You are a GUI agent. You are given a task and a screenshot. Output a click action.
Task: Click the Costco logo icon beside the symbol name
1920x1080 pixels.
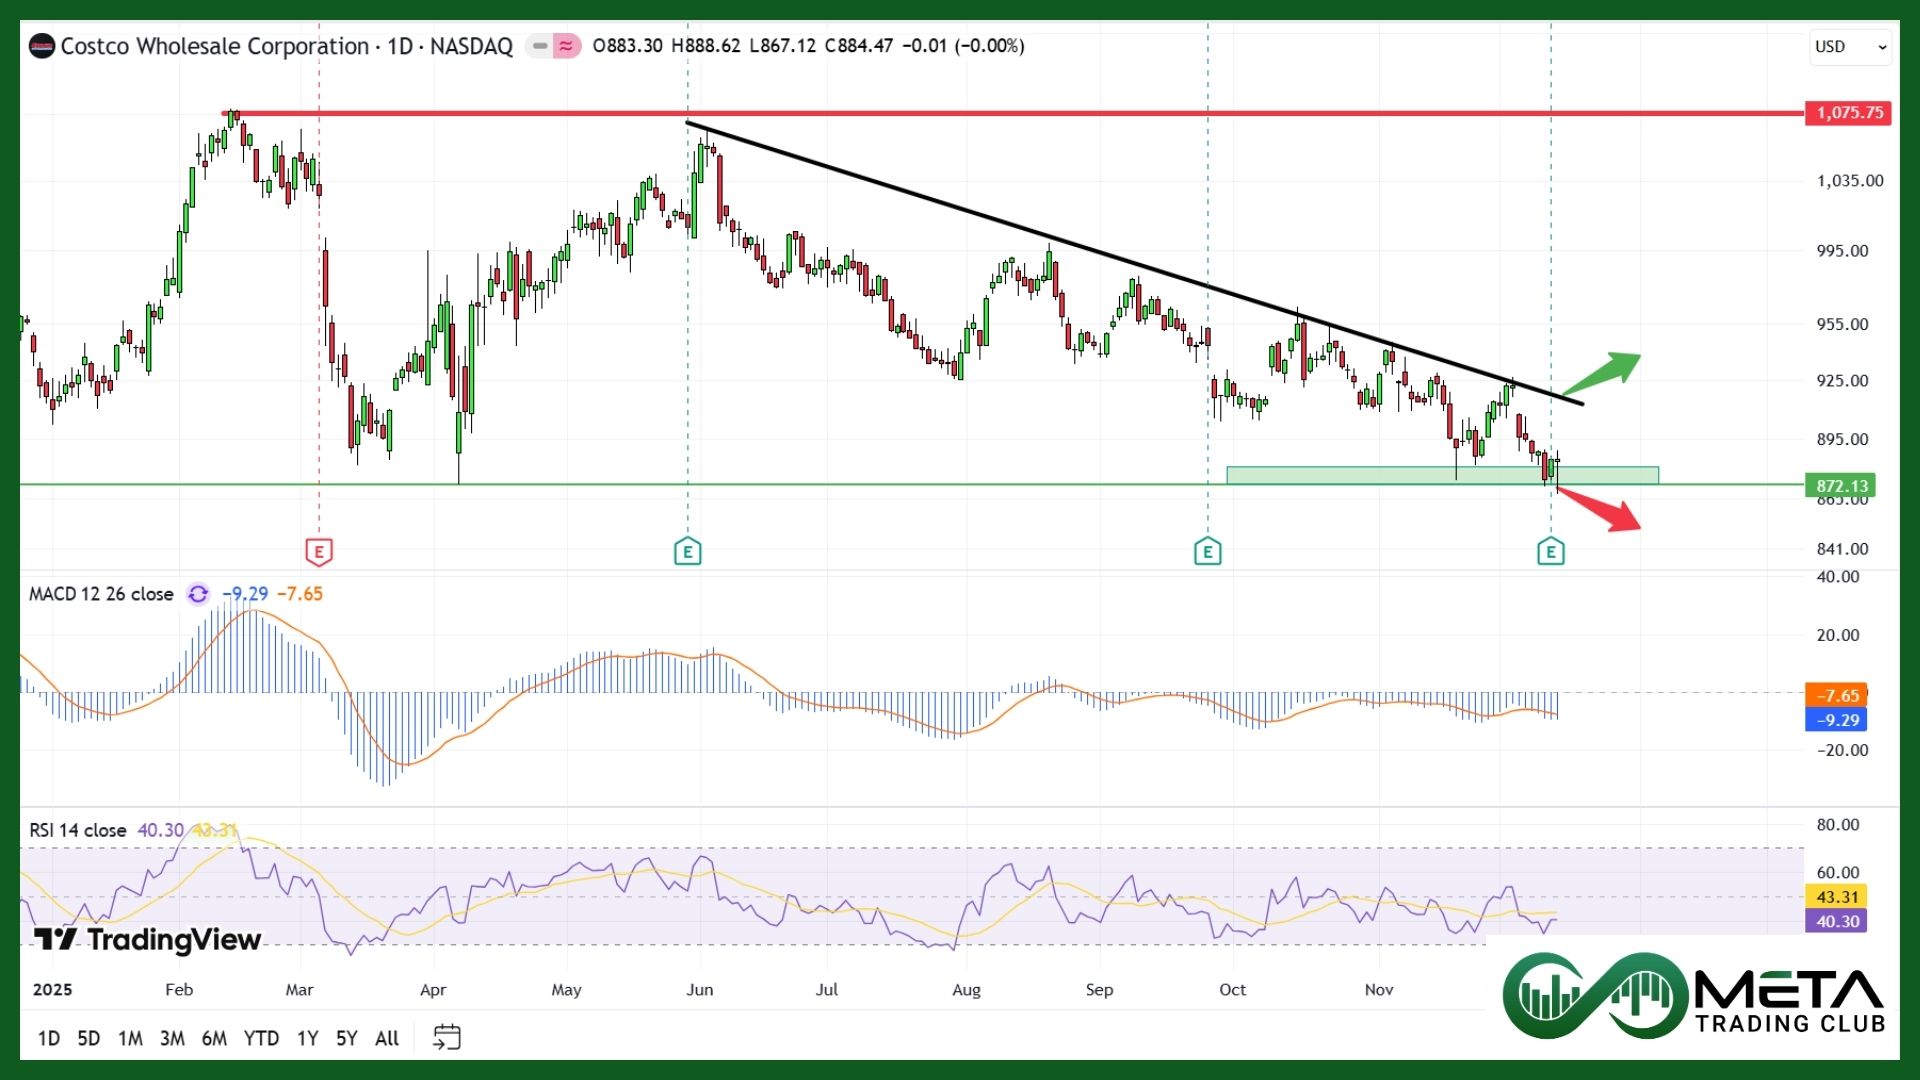42,46
